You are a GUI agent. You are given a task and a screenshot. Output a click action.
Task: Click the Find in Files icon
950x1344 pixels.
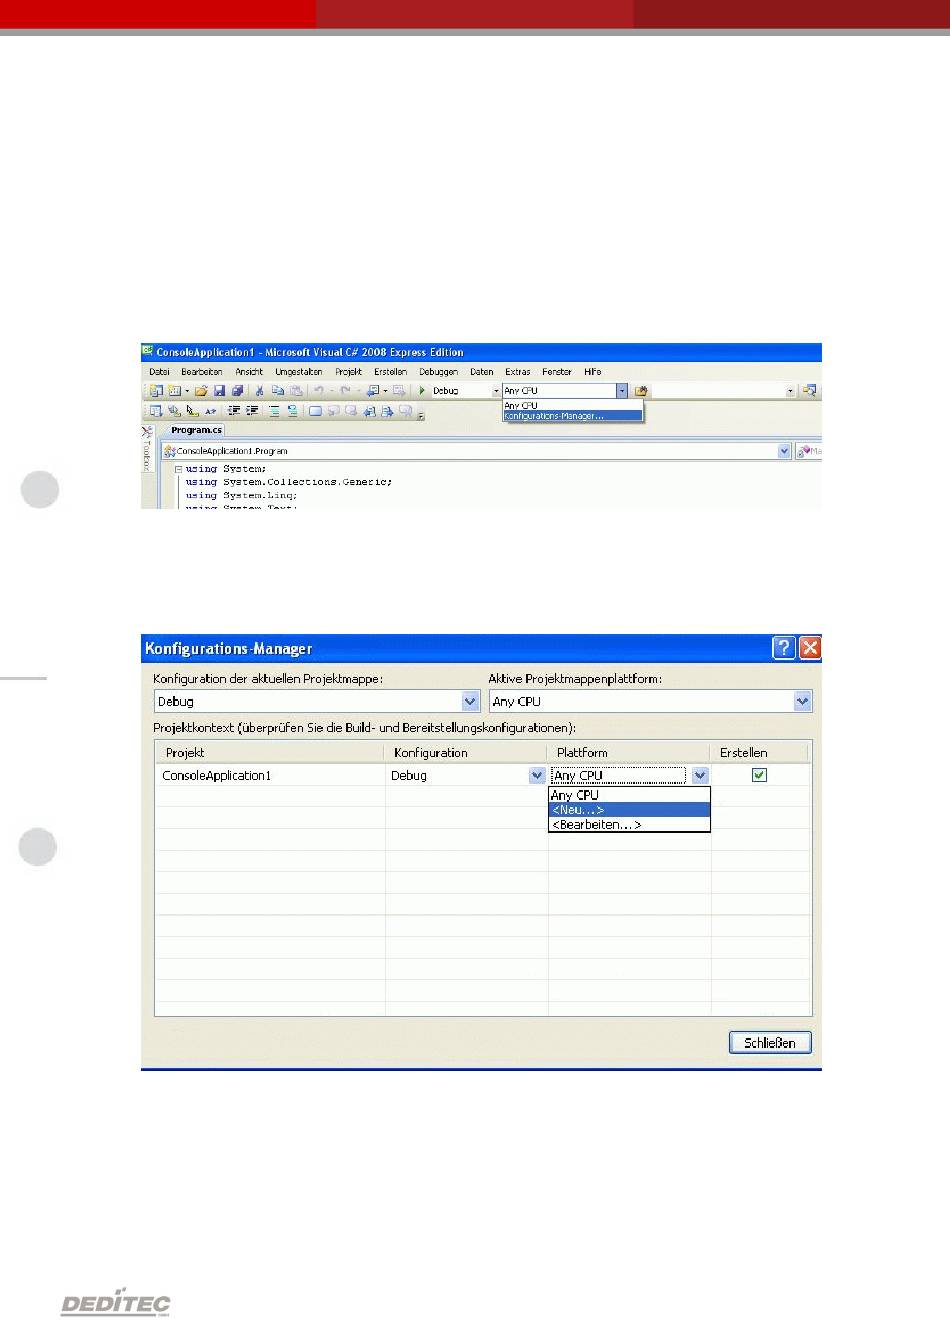tap(642, 391)
